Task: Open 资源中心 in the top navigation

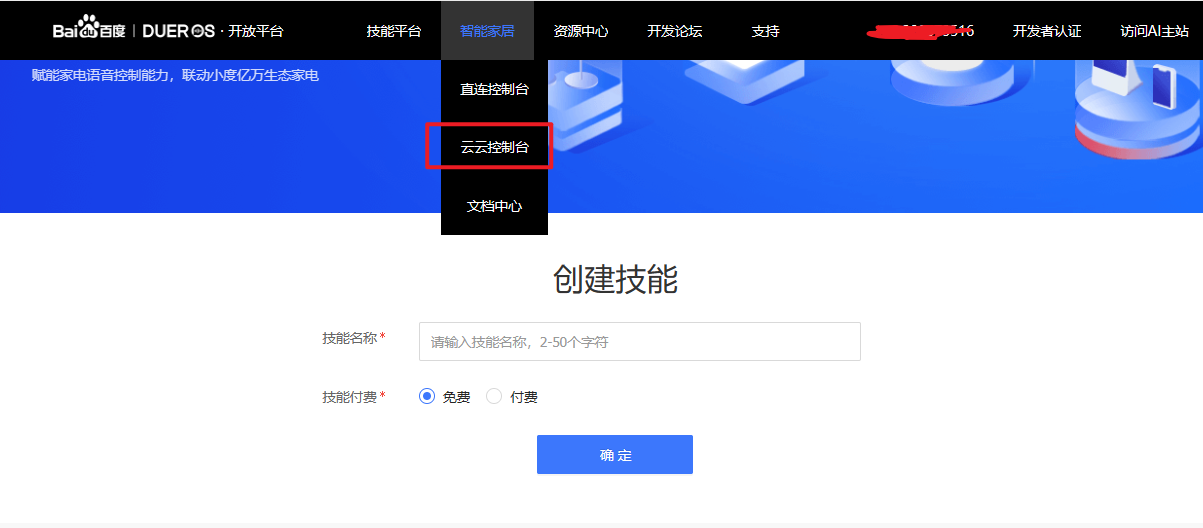Action: click(x=581, y=31)
